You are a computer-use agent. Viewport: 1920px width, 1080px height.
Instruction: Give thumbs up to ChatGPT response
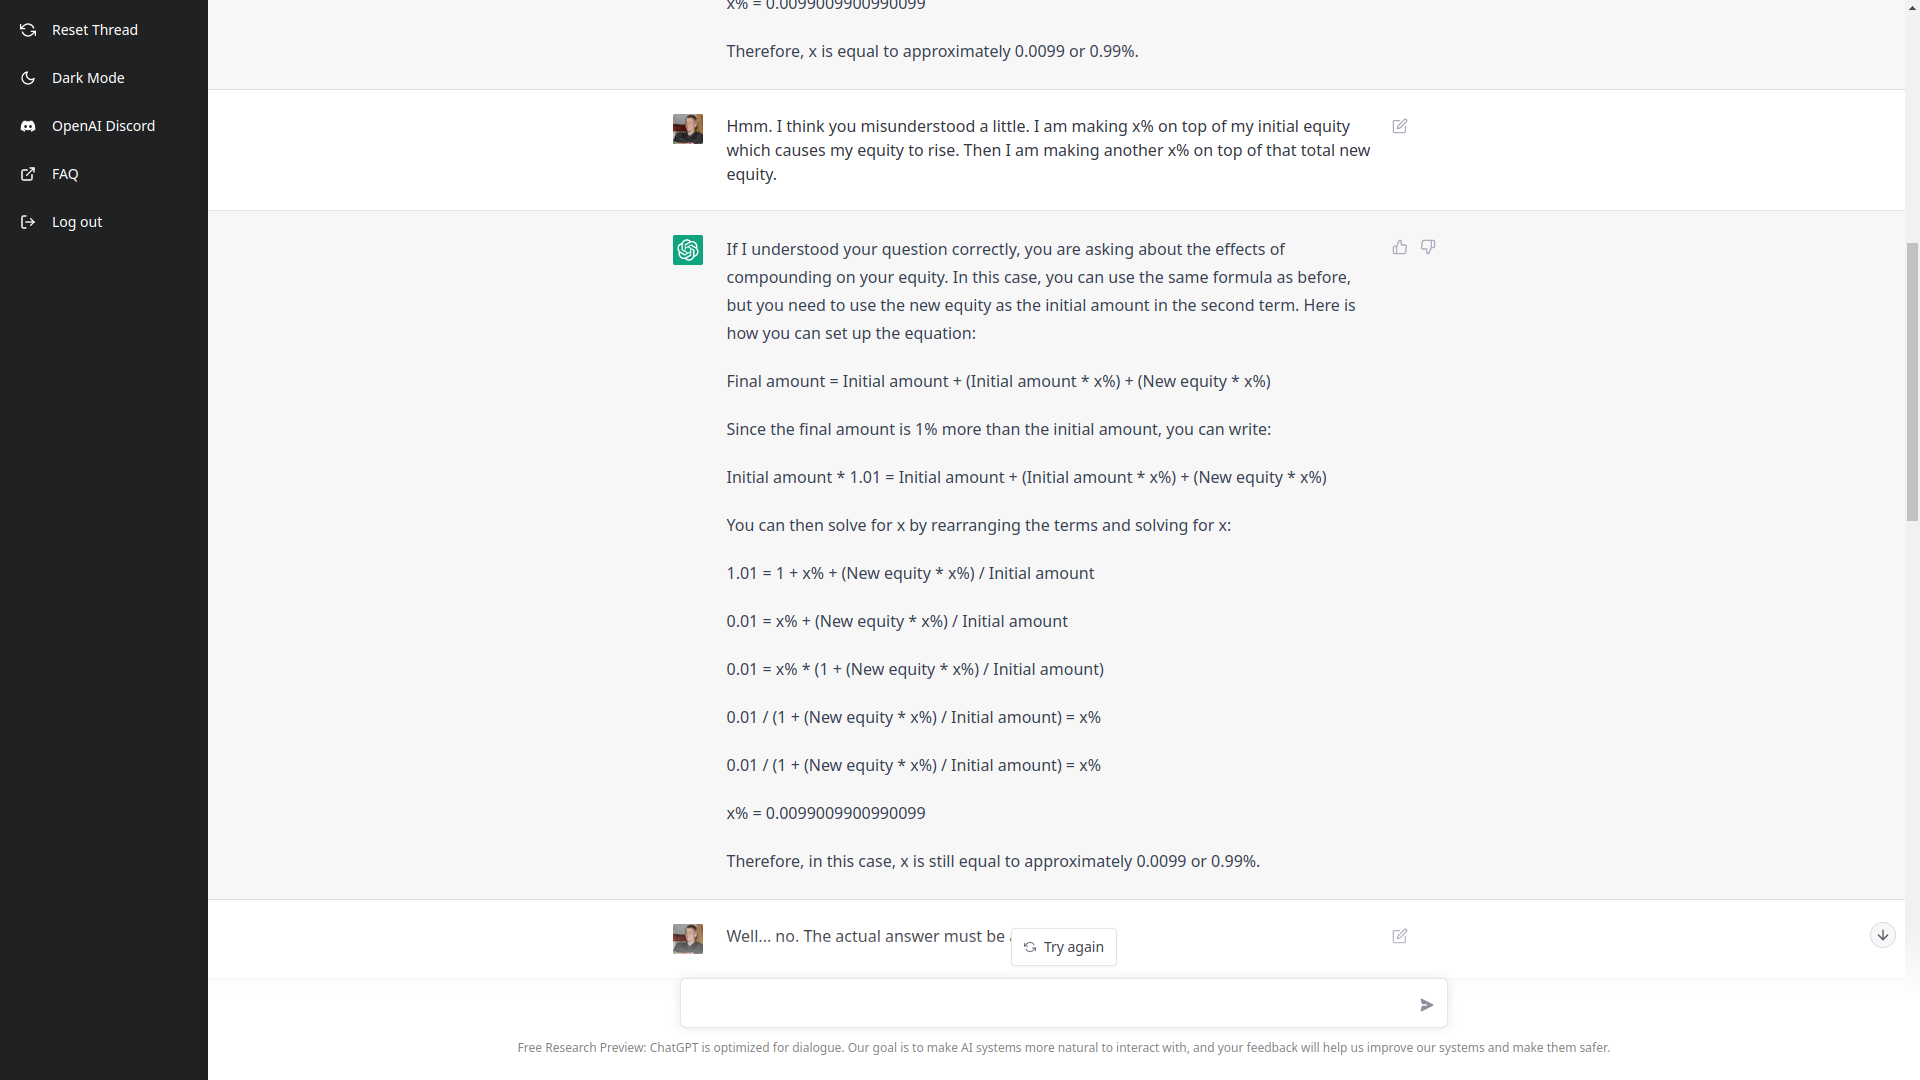1399,247
